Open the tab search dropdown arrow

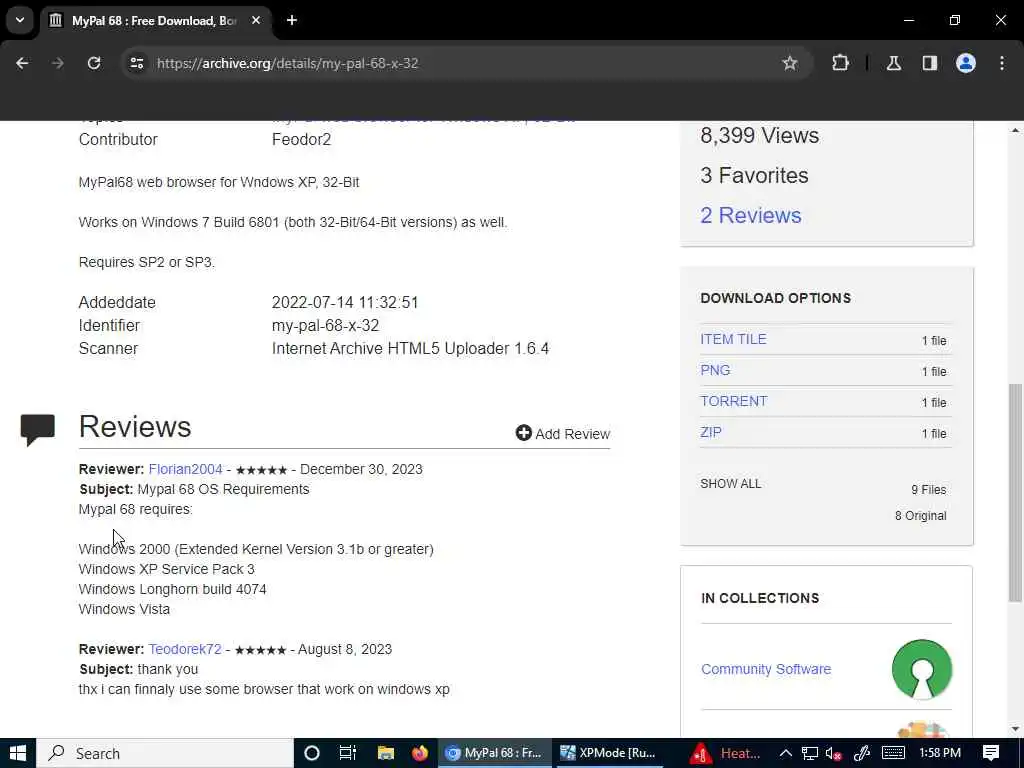point(20,20)
